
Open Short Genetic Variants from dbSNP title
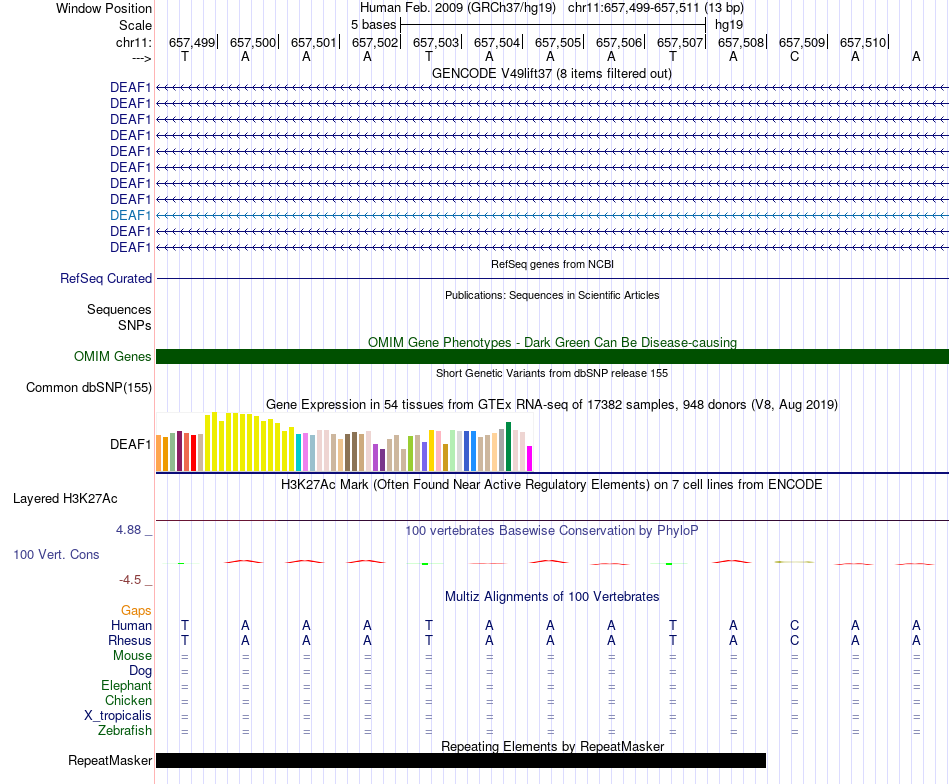(552, 373)
